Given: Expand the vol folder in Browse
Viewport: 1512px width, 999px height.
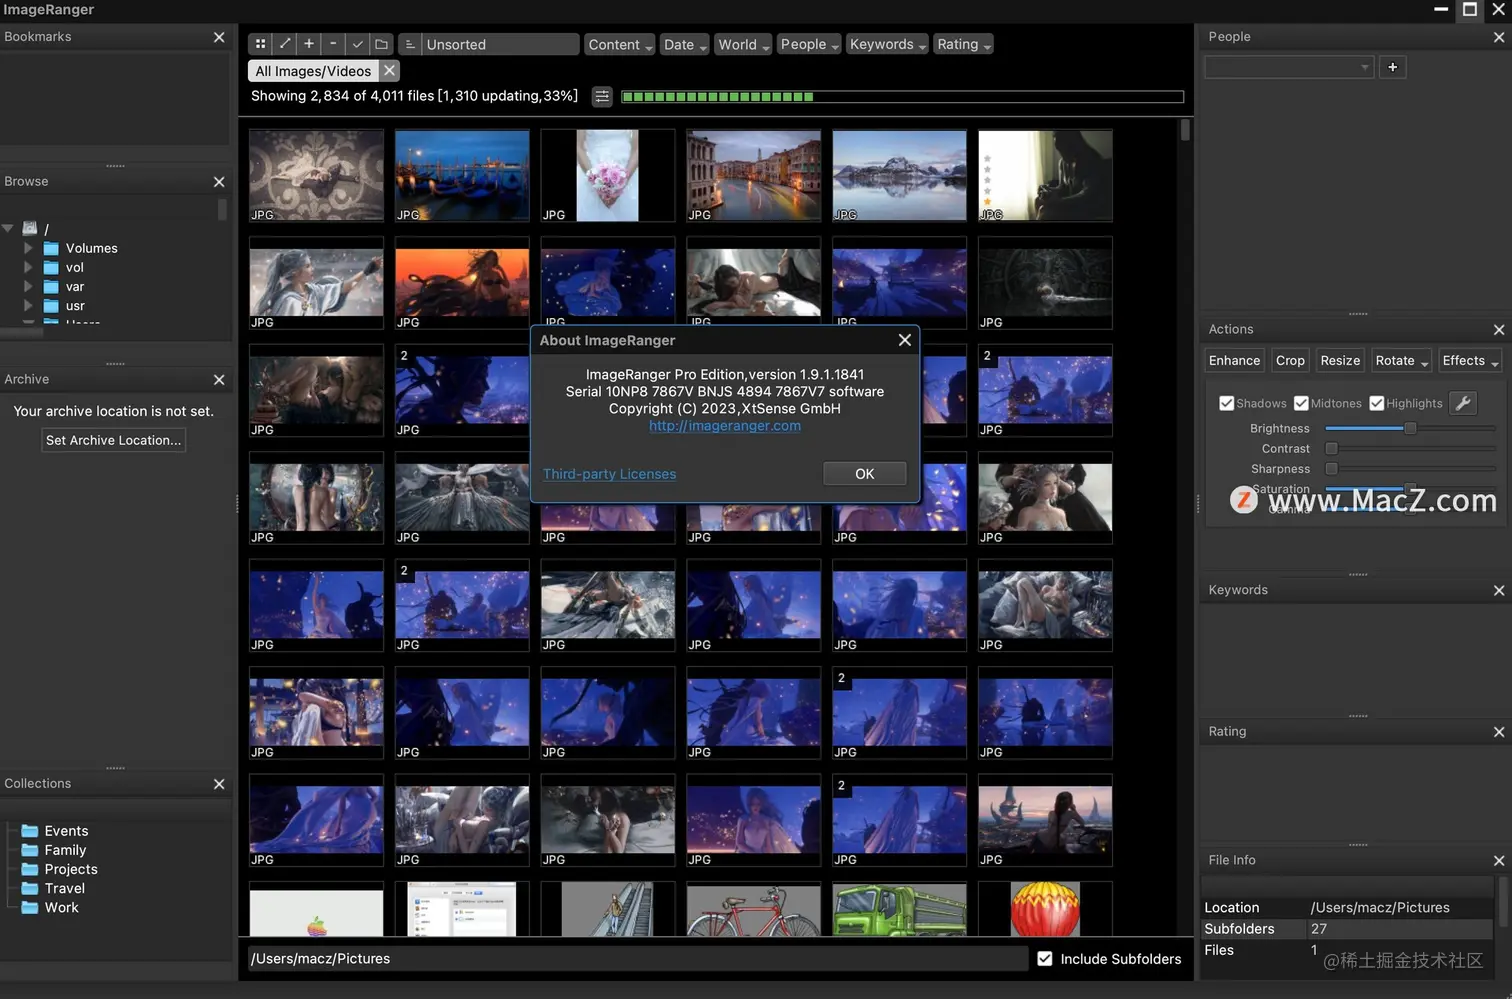Looking at the screenshot, I should [x=28, y=267].
